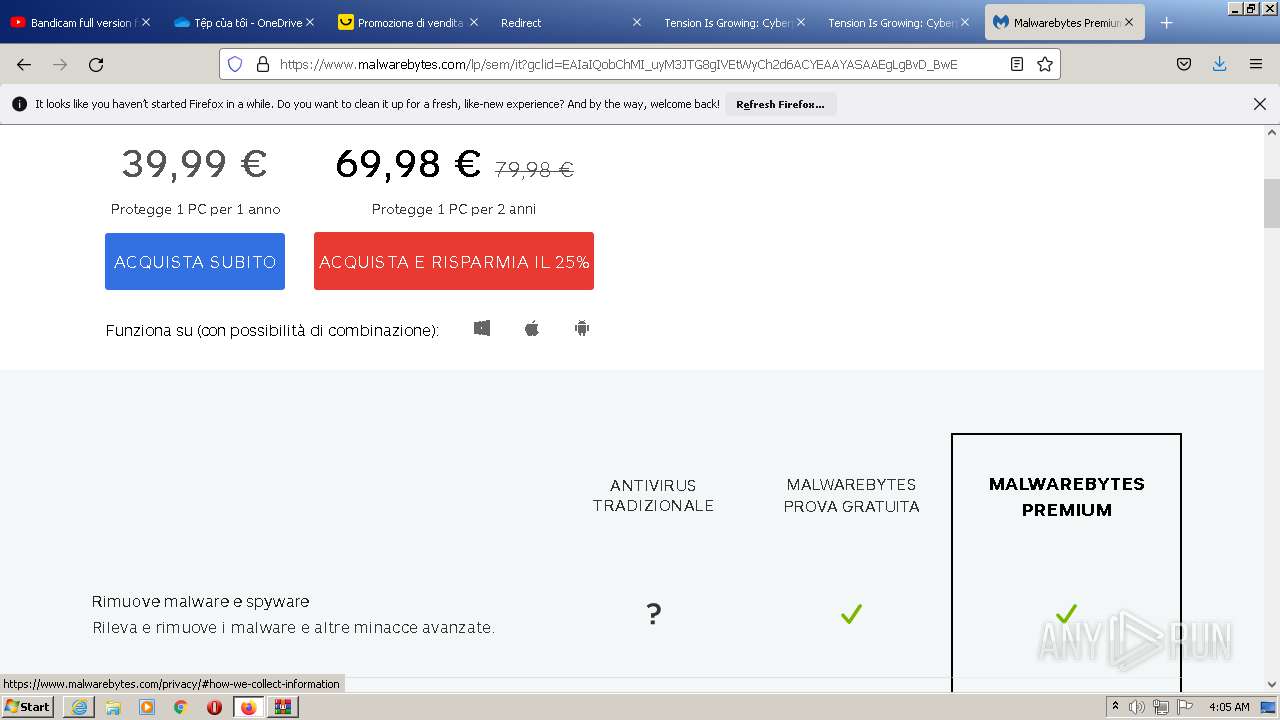Image resolution: width=1280 pixels, height=720 pixels.
Task: Click ACQUISTA E RISPARMIA IL 25% button
Action: coord(454,262)
